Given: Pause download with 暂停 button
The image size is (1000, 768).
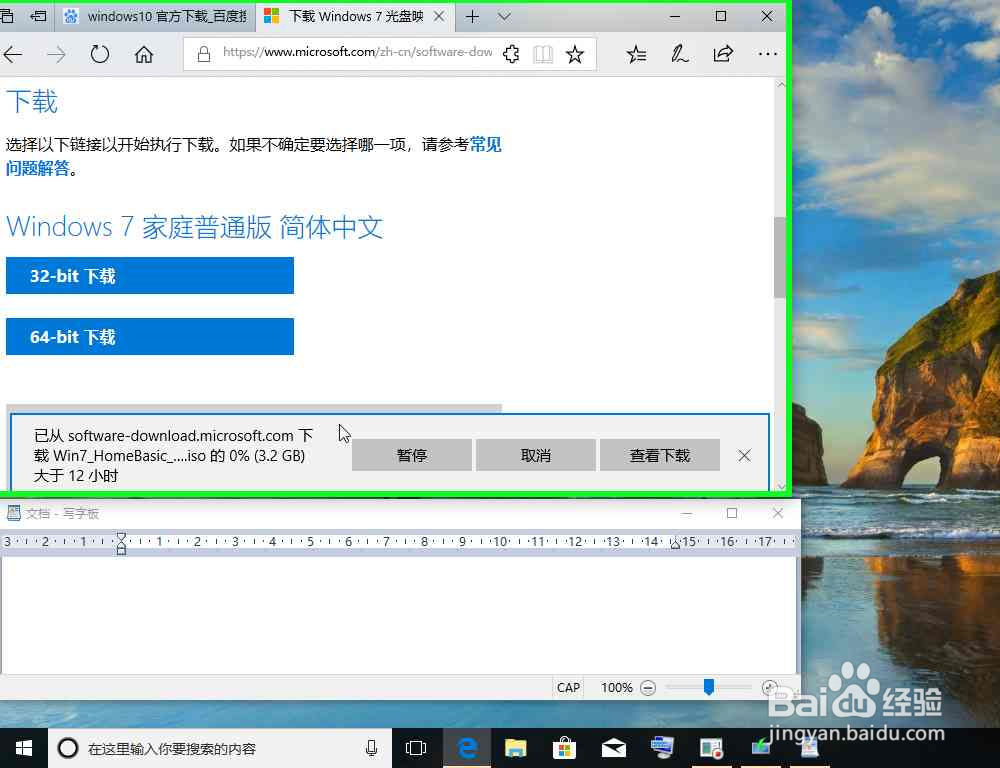Looking at the screenshot, I should coord(411,455).
